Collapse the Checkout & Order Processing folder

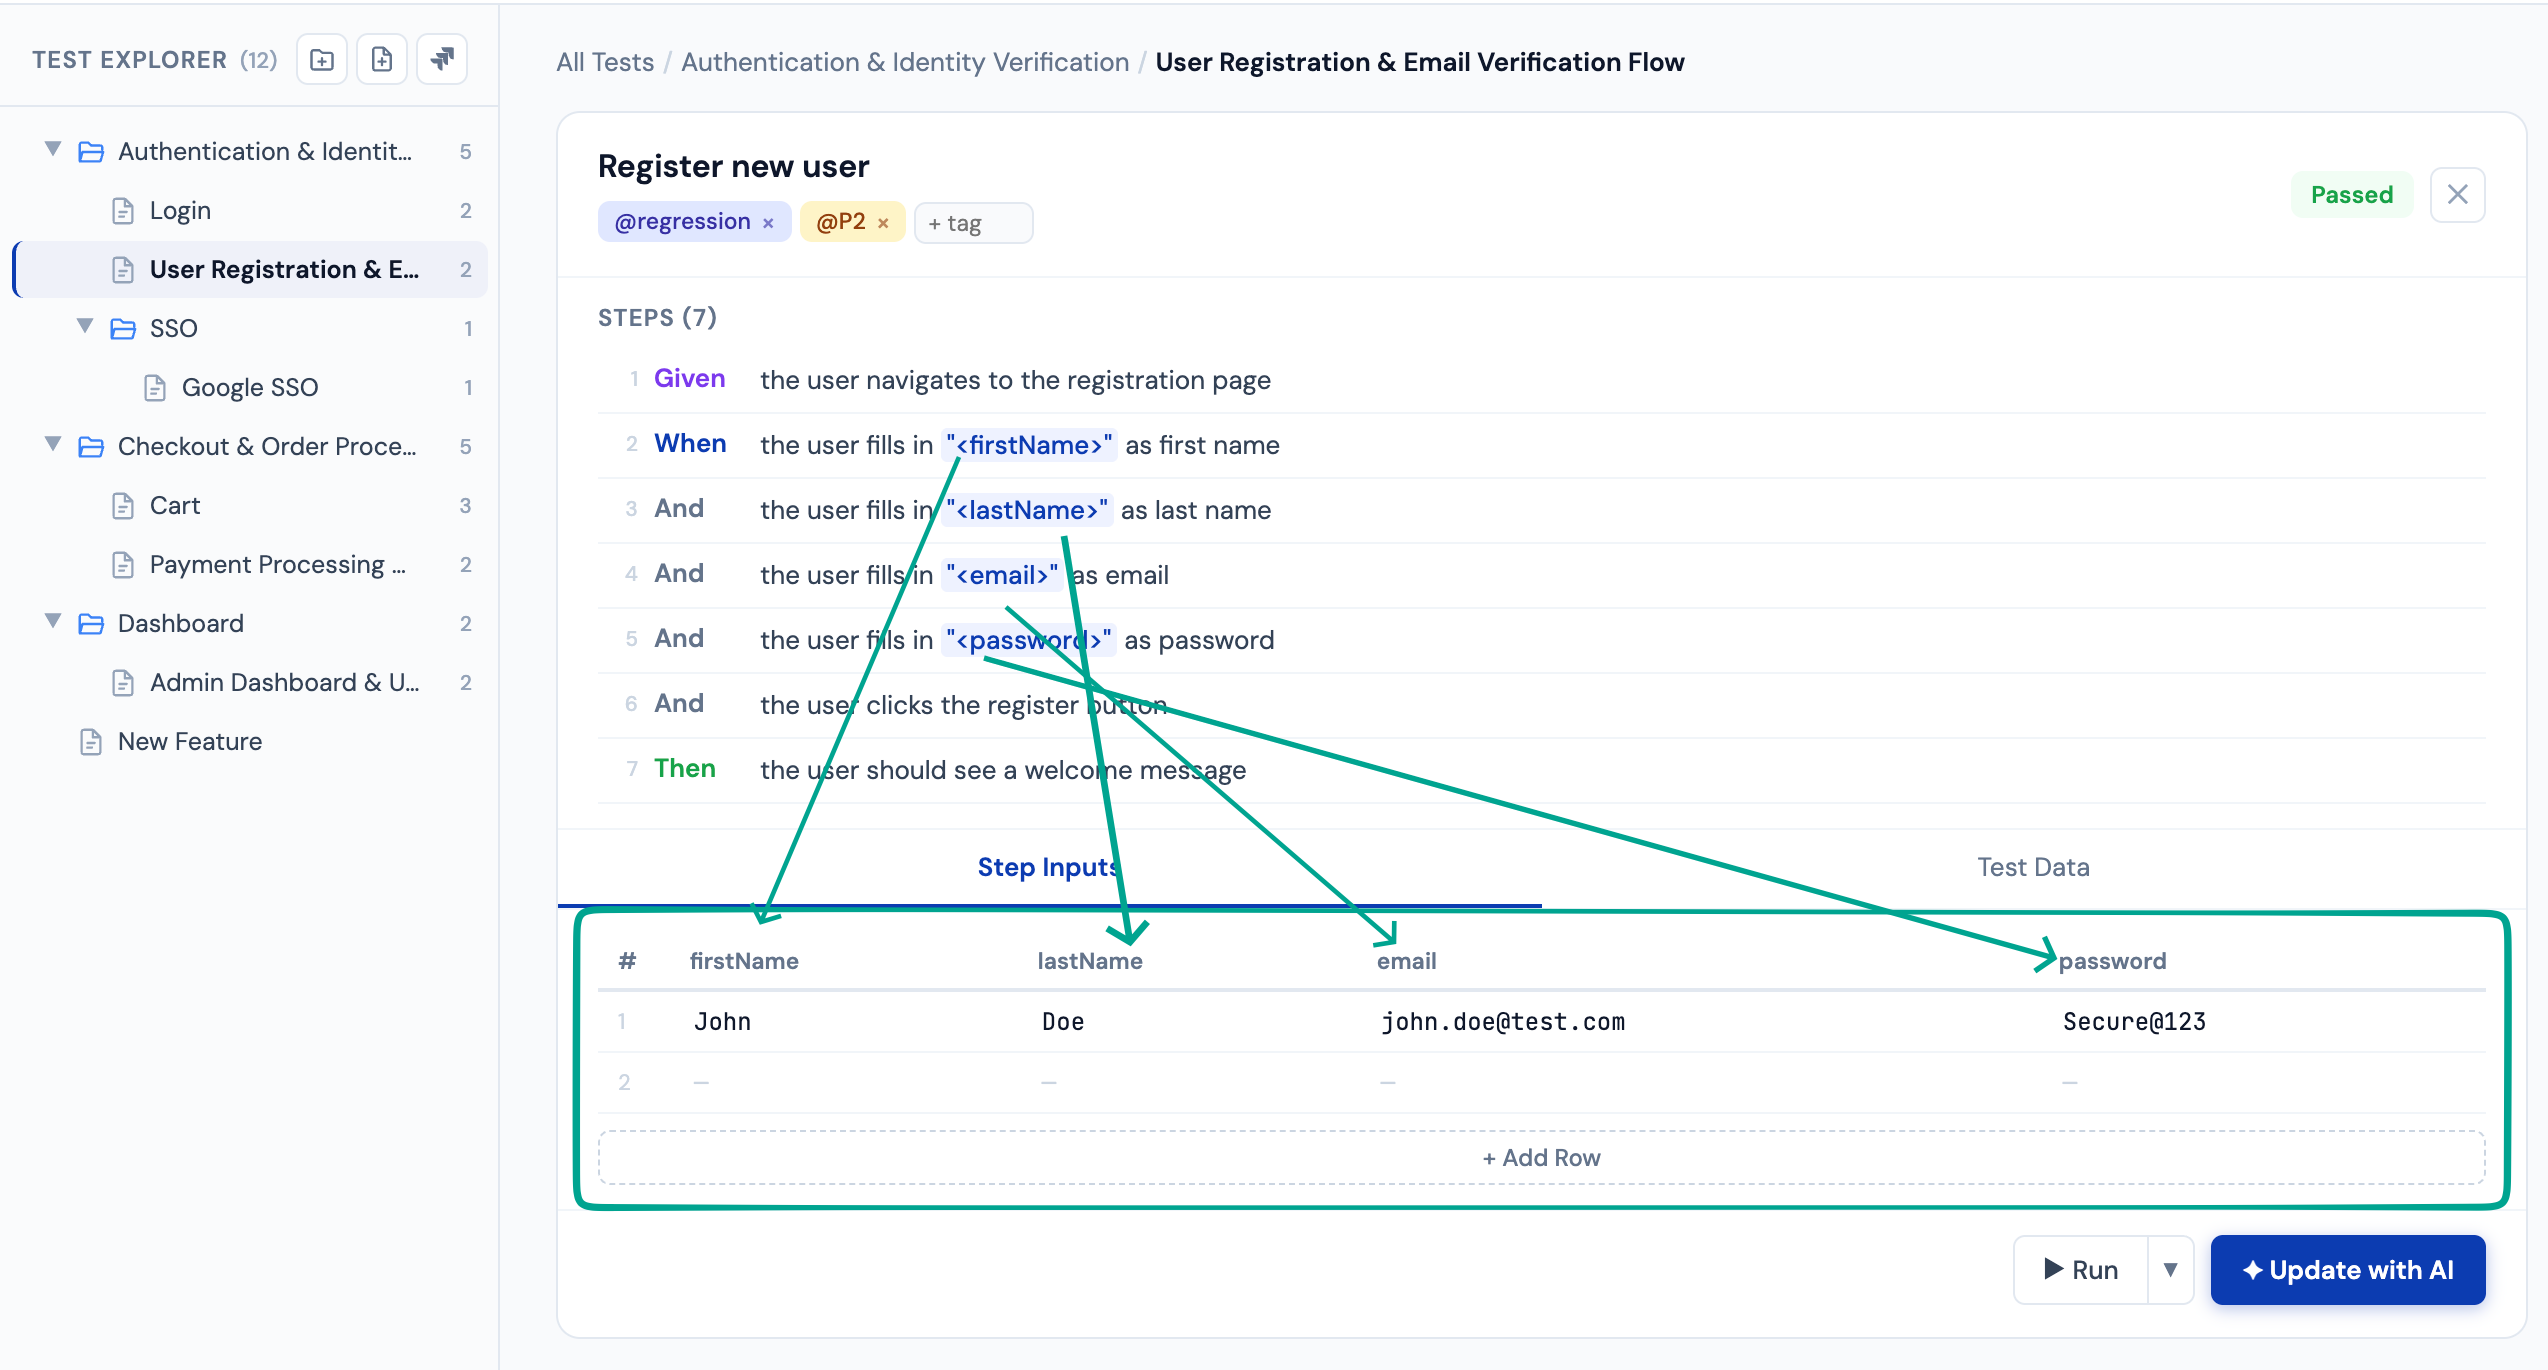coord(53,445)
